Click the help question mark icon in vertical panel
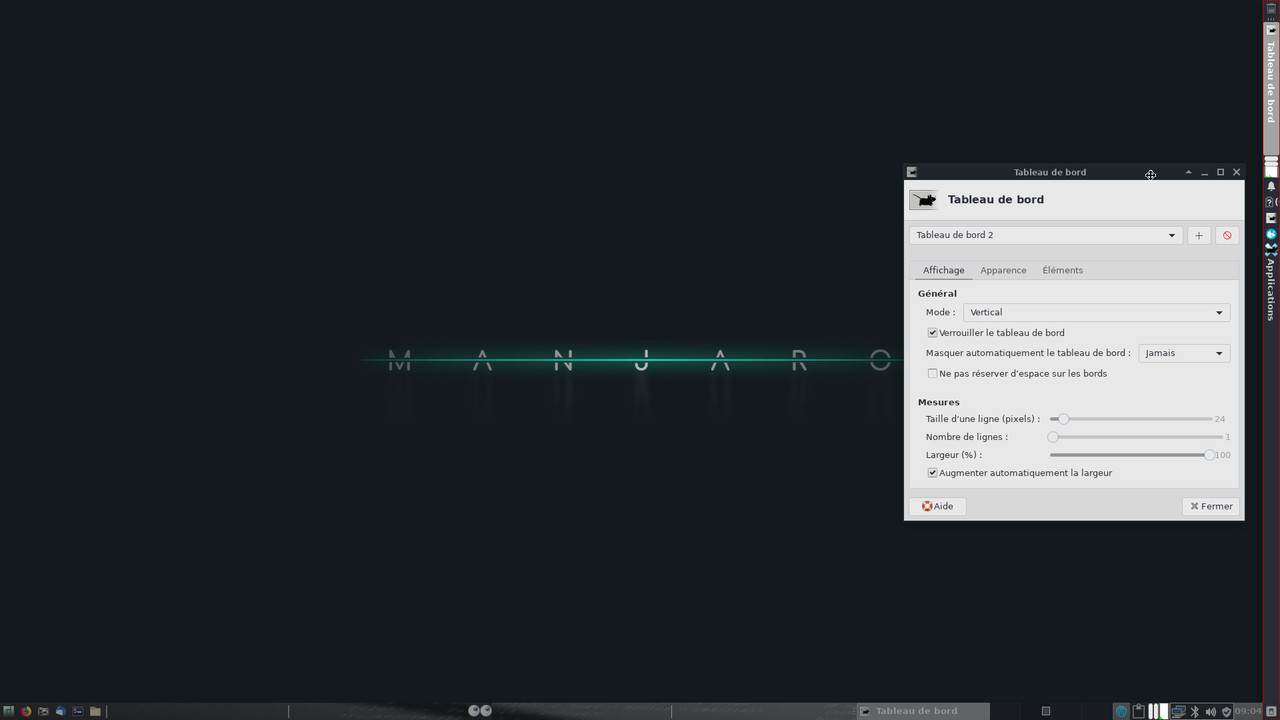1280x720 pixels. pos(1270,202)
